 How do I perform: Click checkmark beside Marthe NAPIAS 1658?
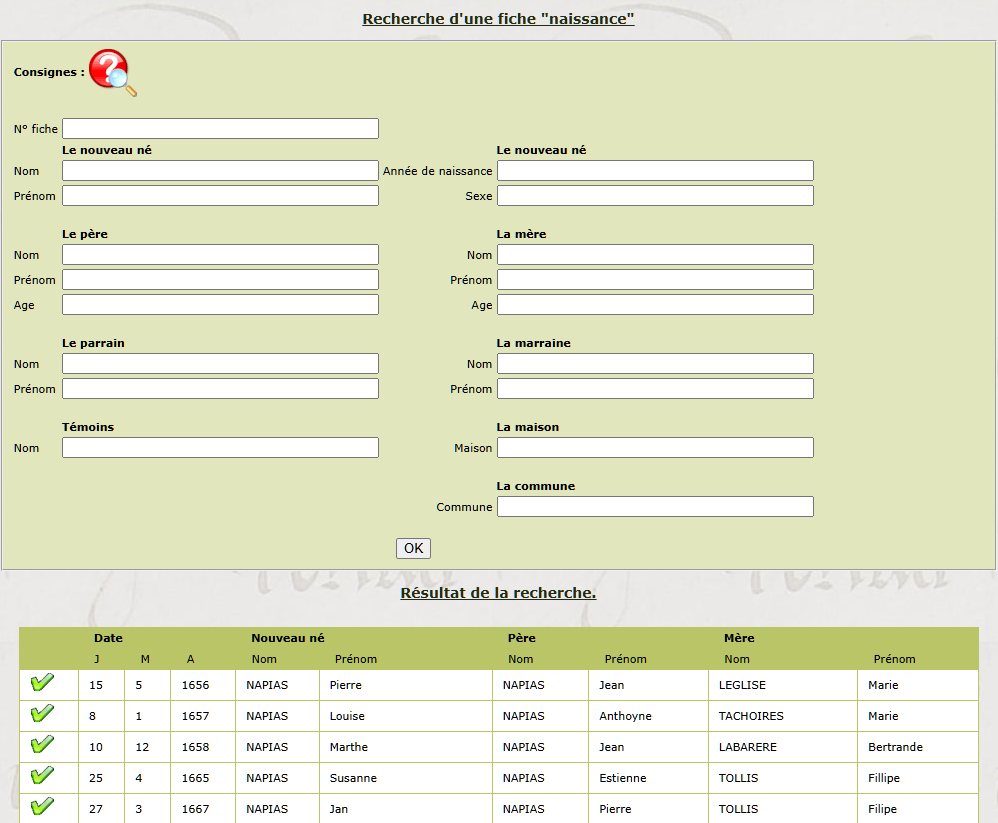coord(42,746)
